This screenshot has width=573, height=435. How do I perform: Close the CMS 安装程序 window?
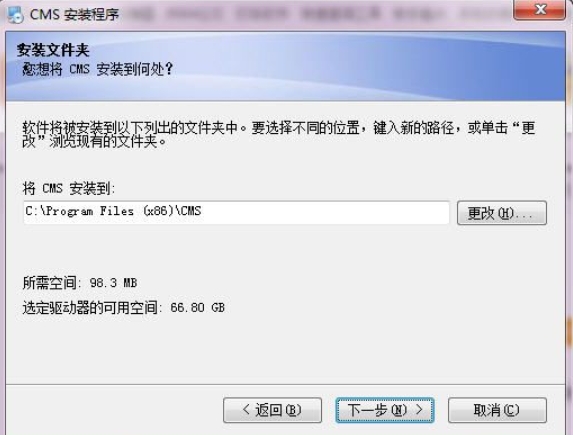[x=539, y=10]
